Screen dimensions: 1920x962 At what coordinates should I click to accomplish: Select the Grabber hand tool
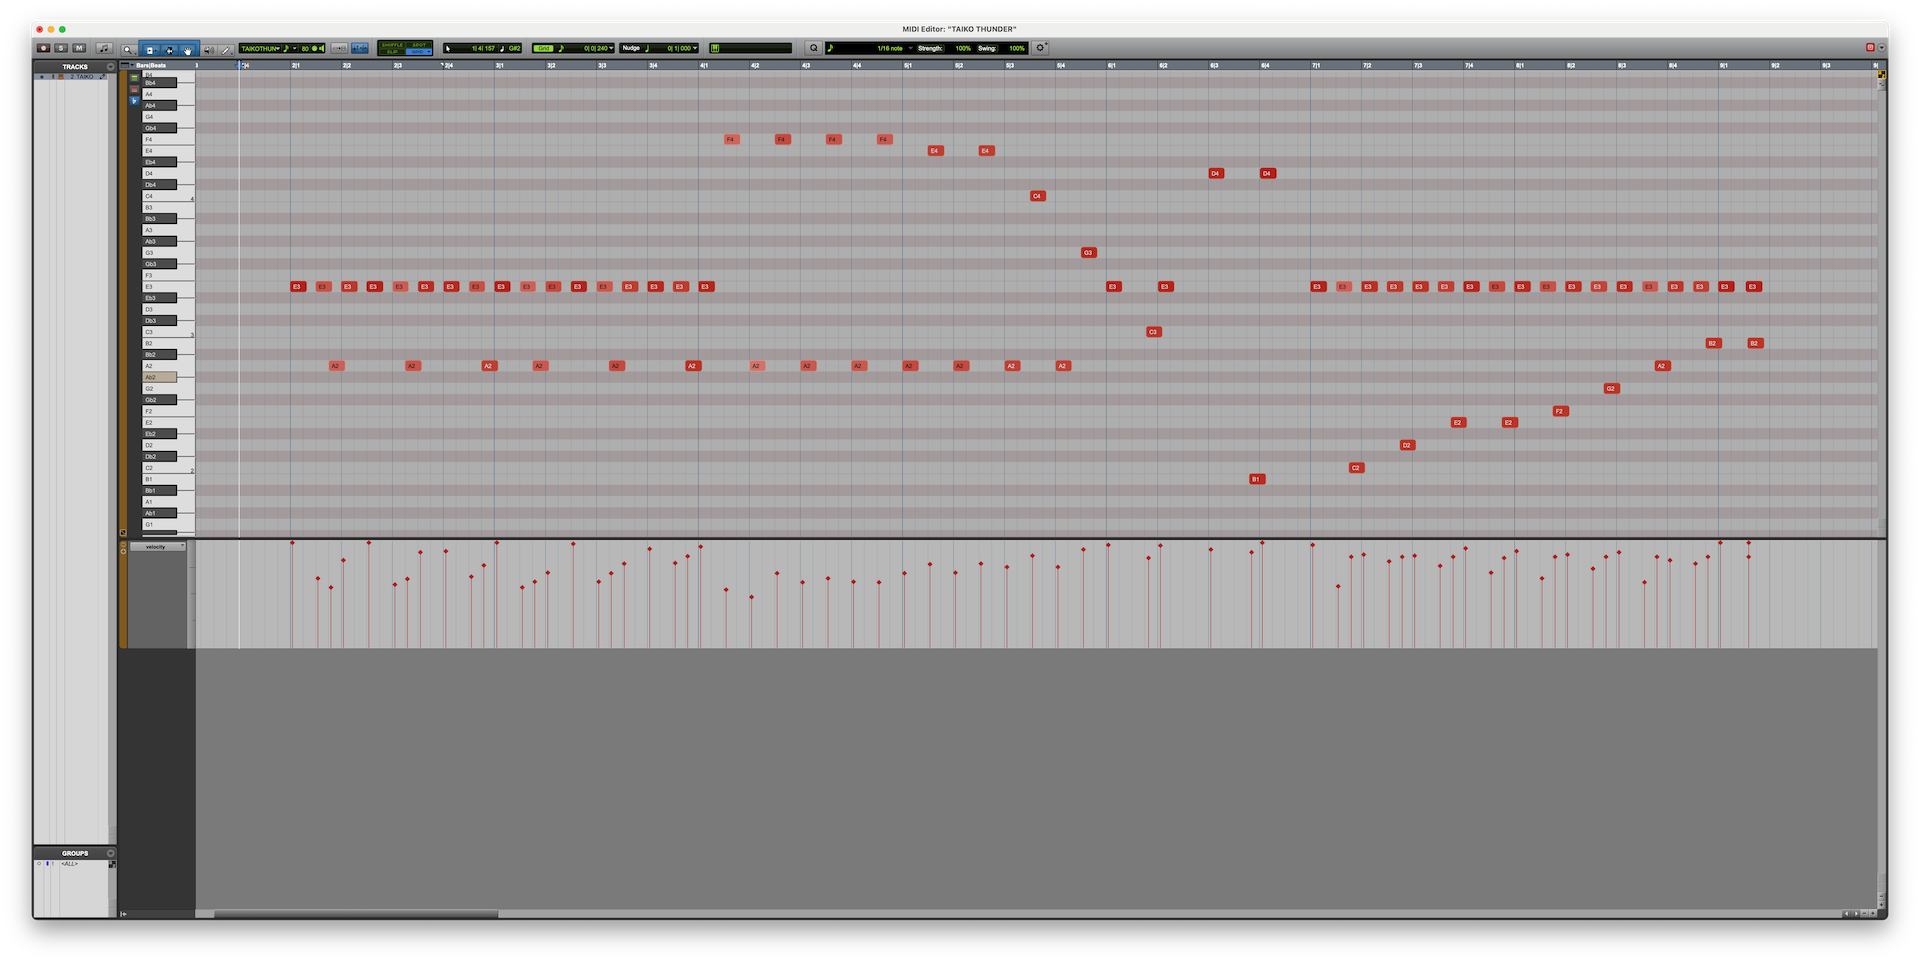click(187, 48)
